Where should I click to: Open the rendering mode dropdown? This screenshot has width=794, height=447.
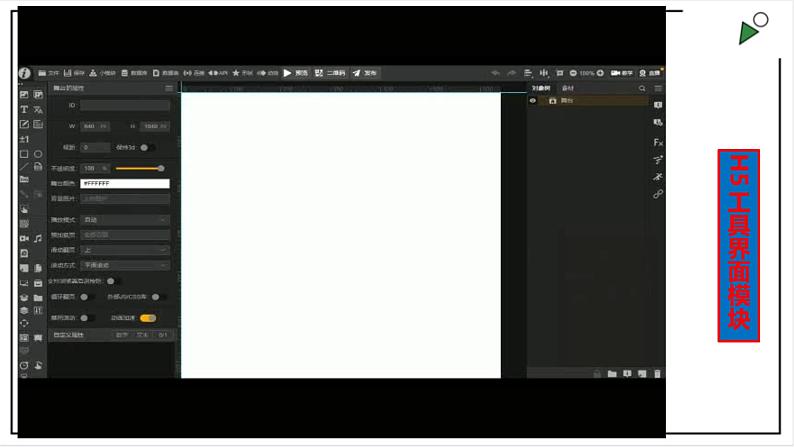click(125, 265)
